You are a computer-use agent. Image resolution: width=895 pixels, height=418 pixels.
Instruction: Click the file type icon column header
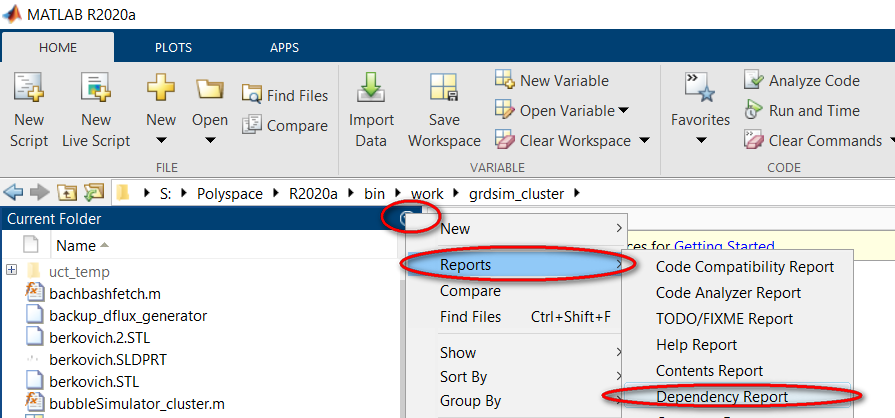click(x=30, y=245)
